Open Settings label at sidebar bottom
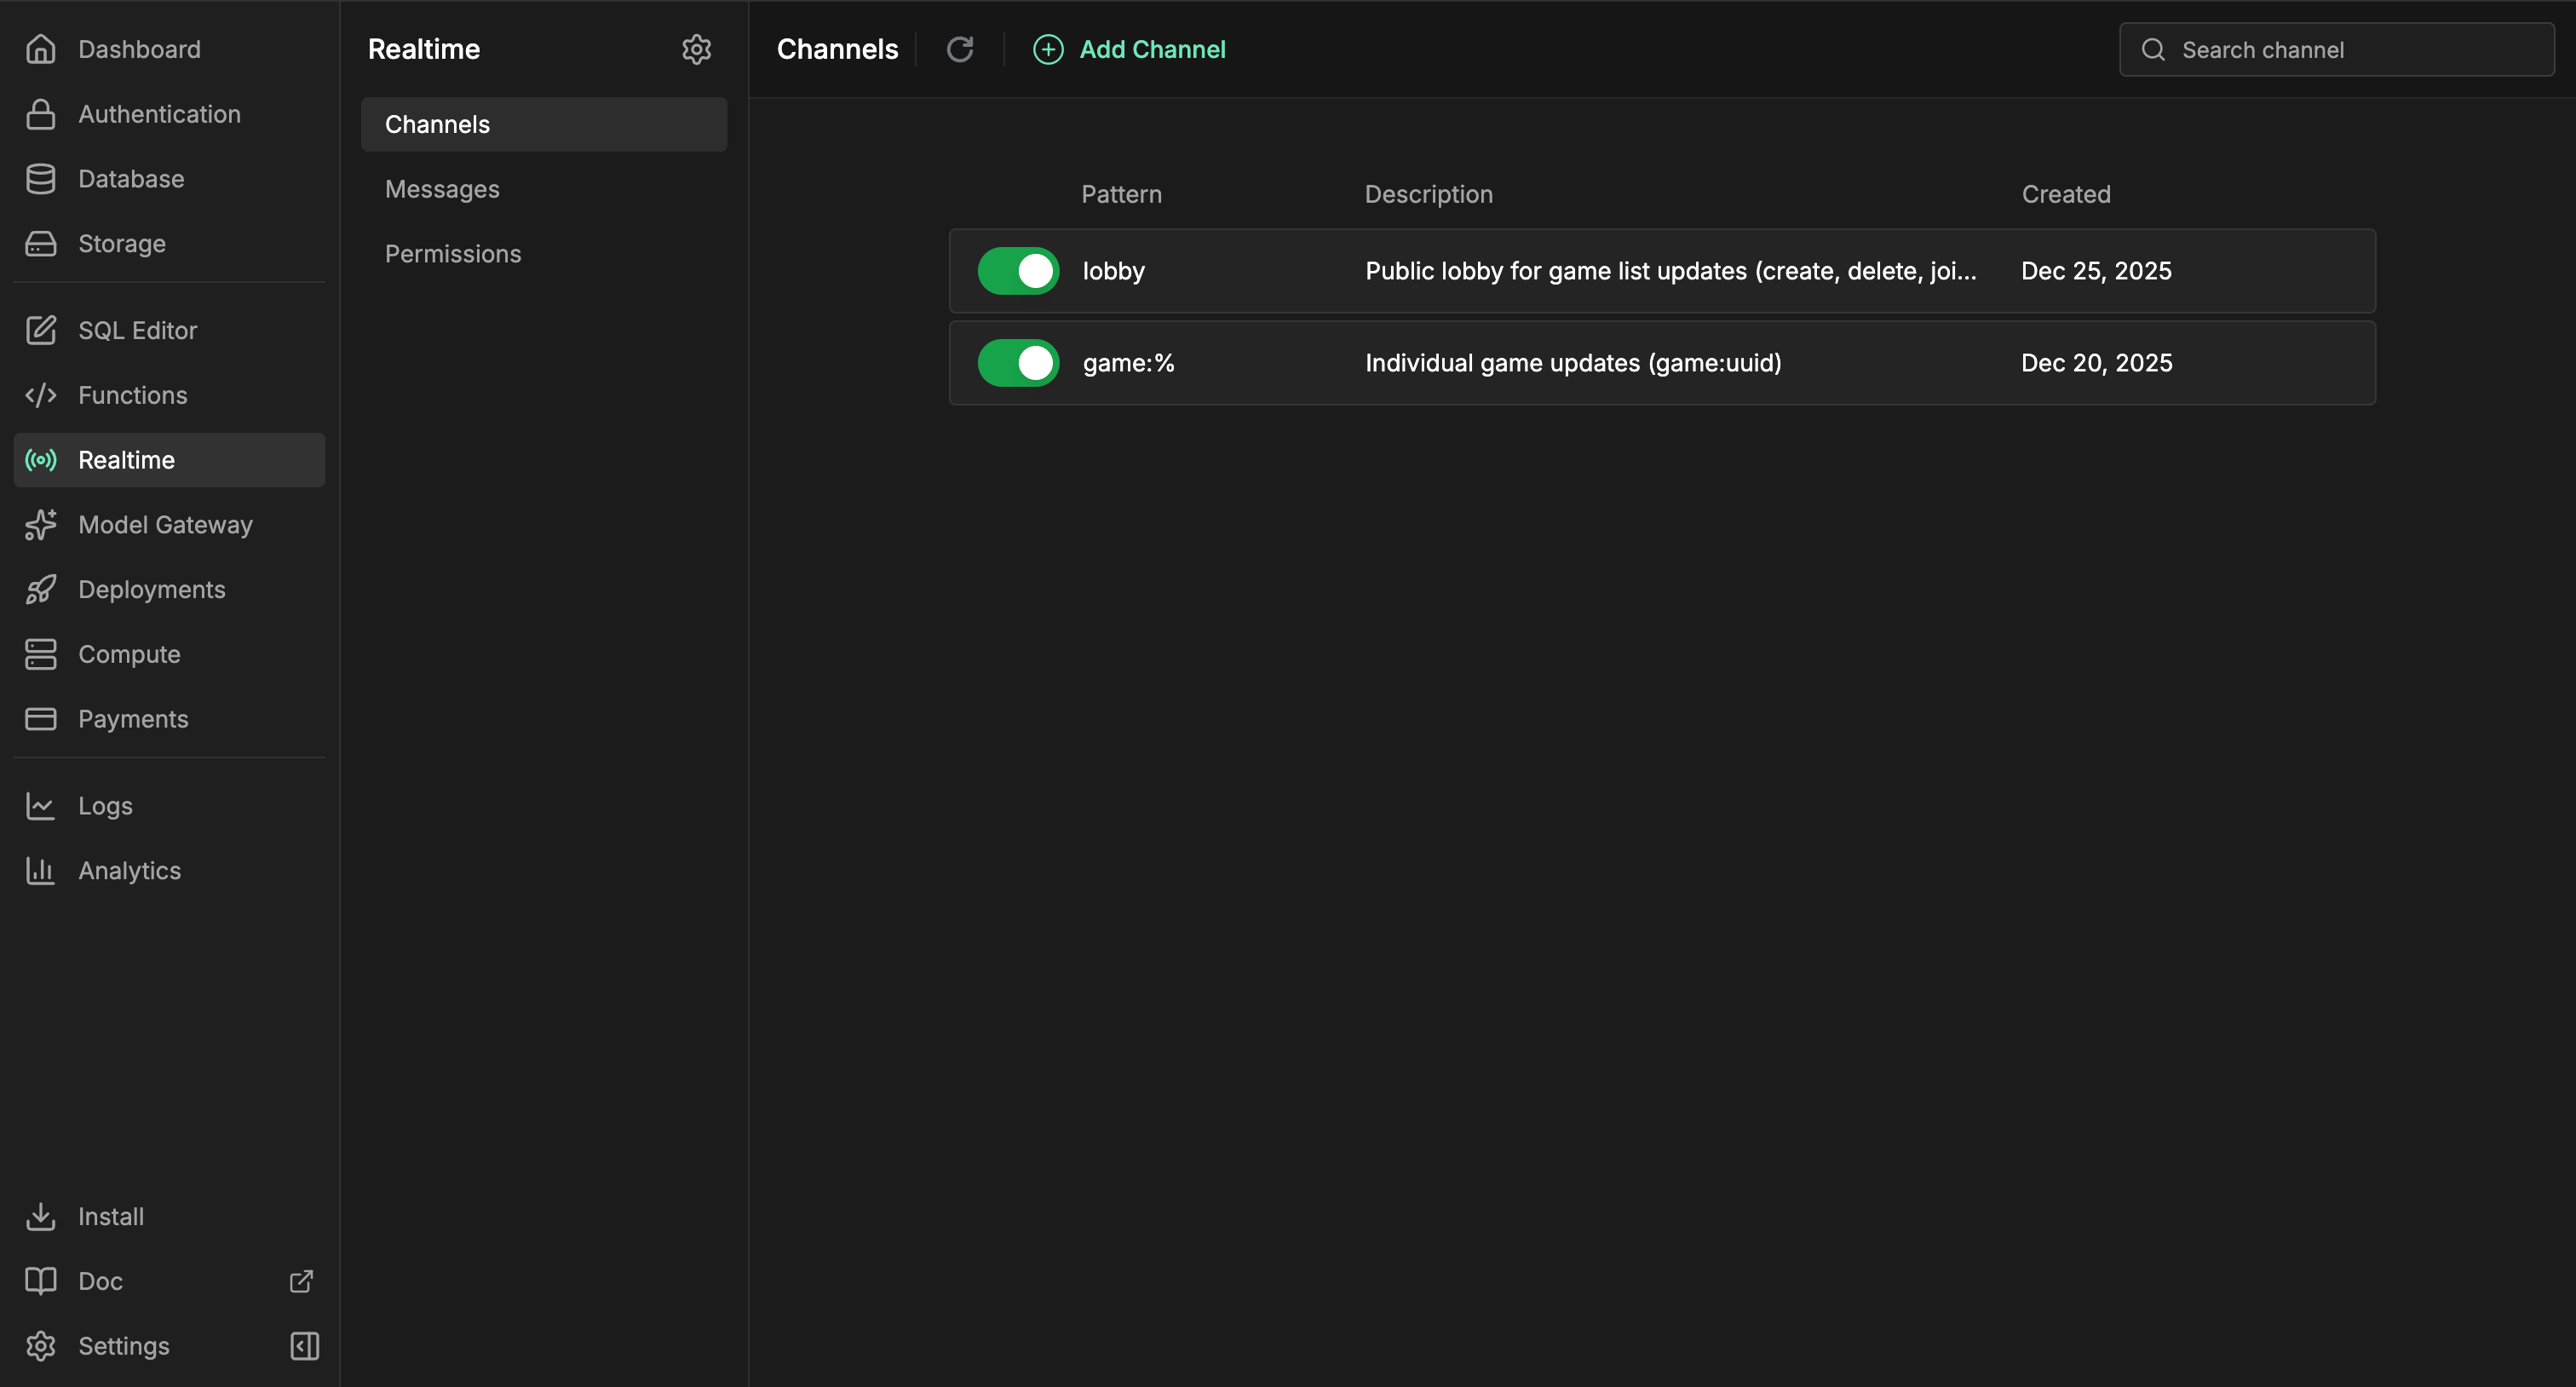Screen dimensions: 2576x1387 point(124,1346)
